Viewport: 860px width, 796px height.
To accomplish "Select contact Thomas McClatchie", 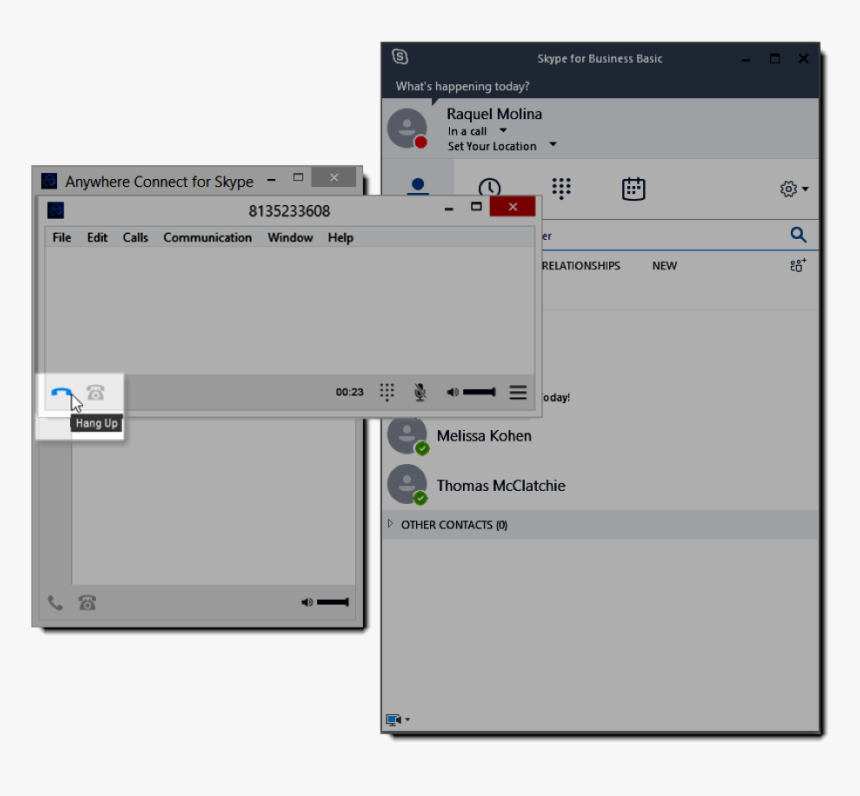I will 601,485.
